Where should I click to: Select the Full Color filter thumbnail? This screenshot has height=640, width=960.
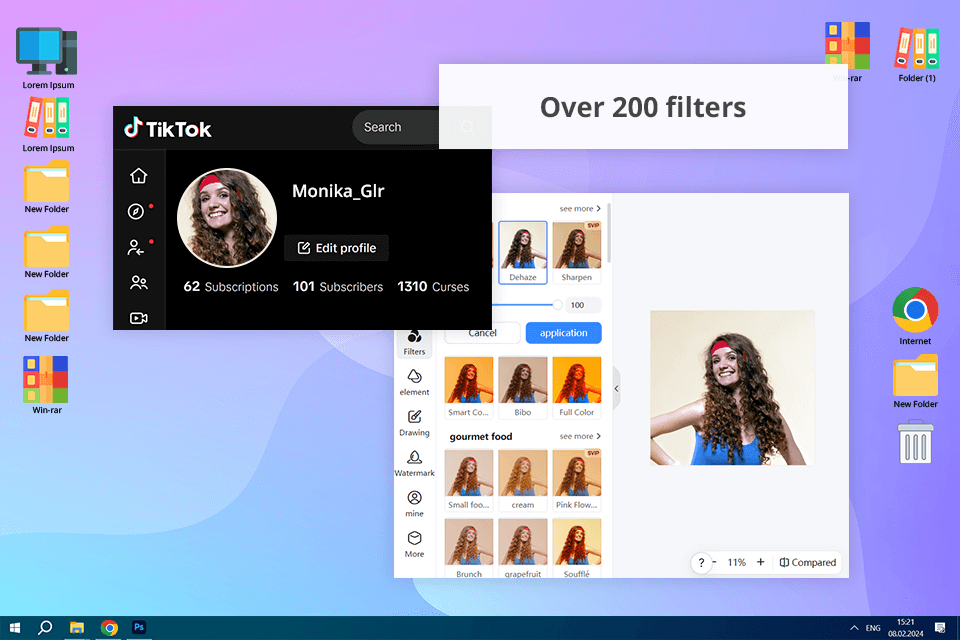[x=577, y=388]
